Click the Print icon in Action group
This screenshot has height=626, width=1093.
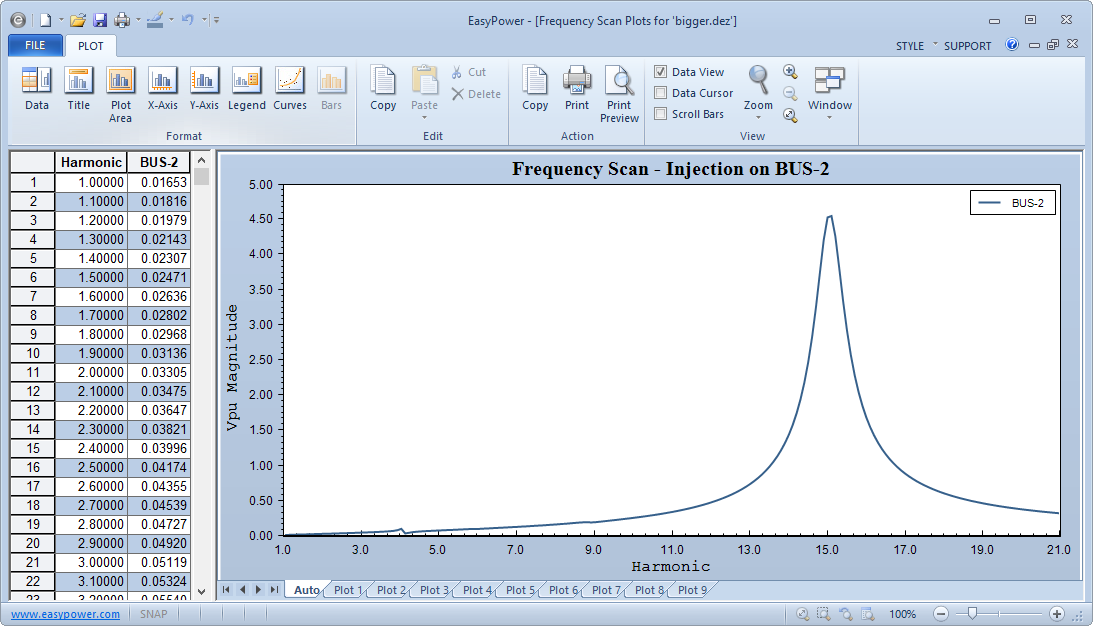click(x=577, y=88)
